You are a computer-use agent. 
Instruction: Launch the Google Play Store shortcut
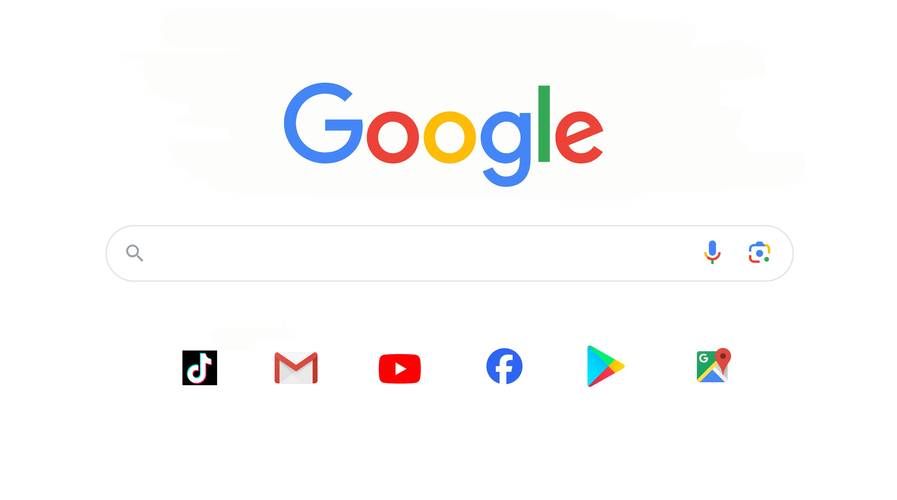[605, 366]
